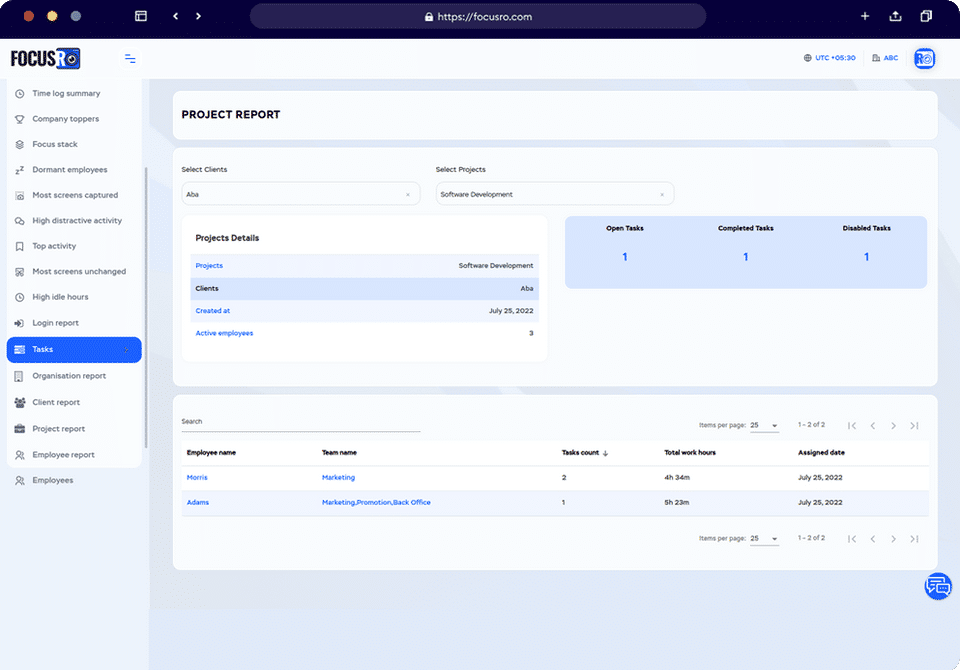Open a new browser tab with plus

[x=864, y=17]
